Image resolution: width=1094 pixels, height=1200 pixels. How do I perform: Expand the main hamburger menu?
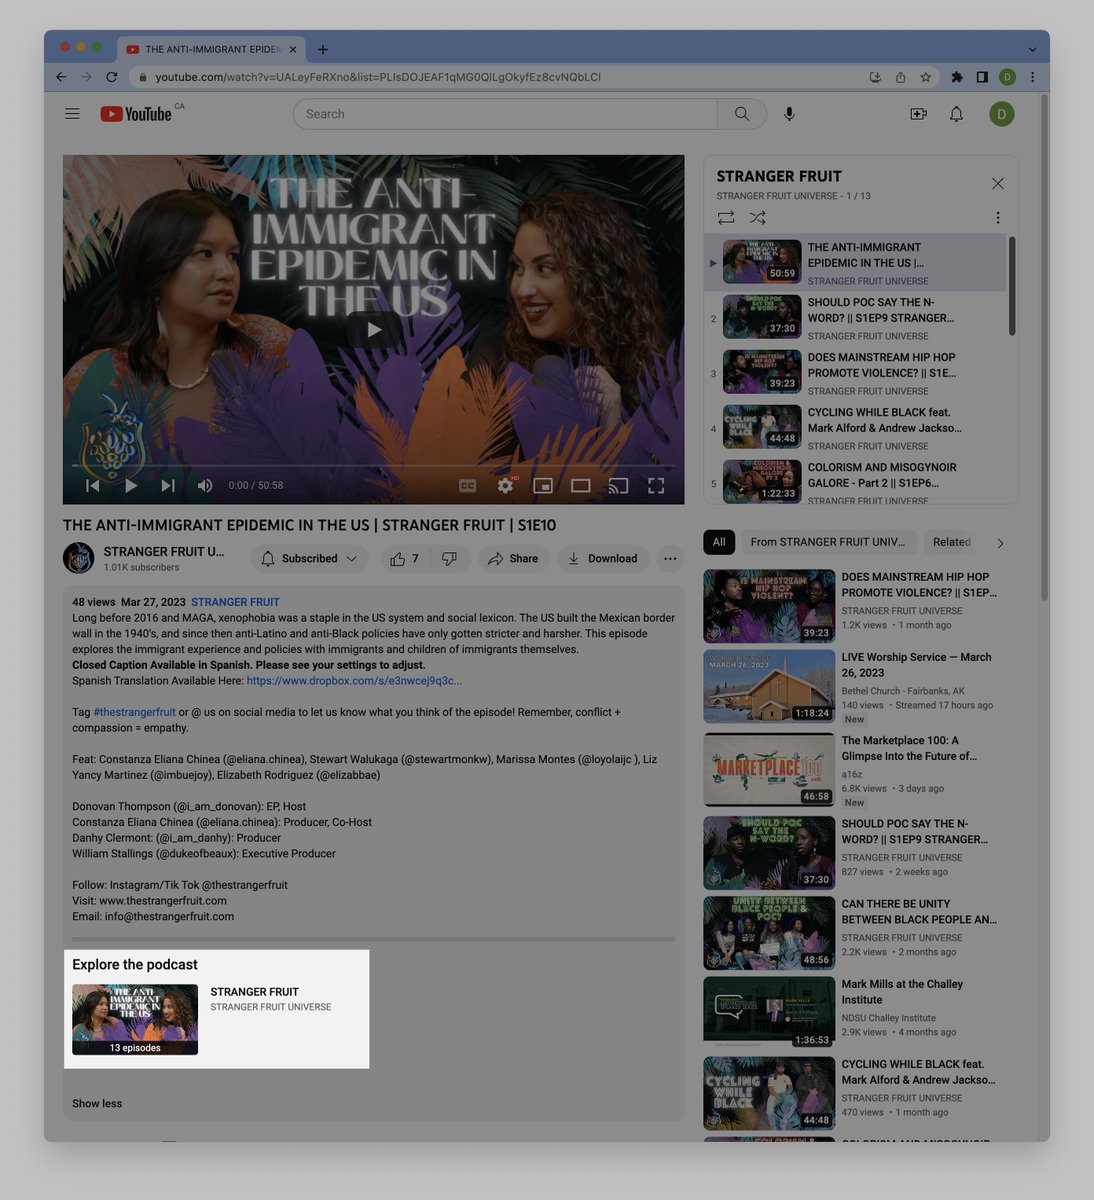tap(72, 113)
